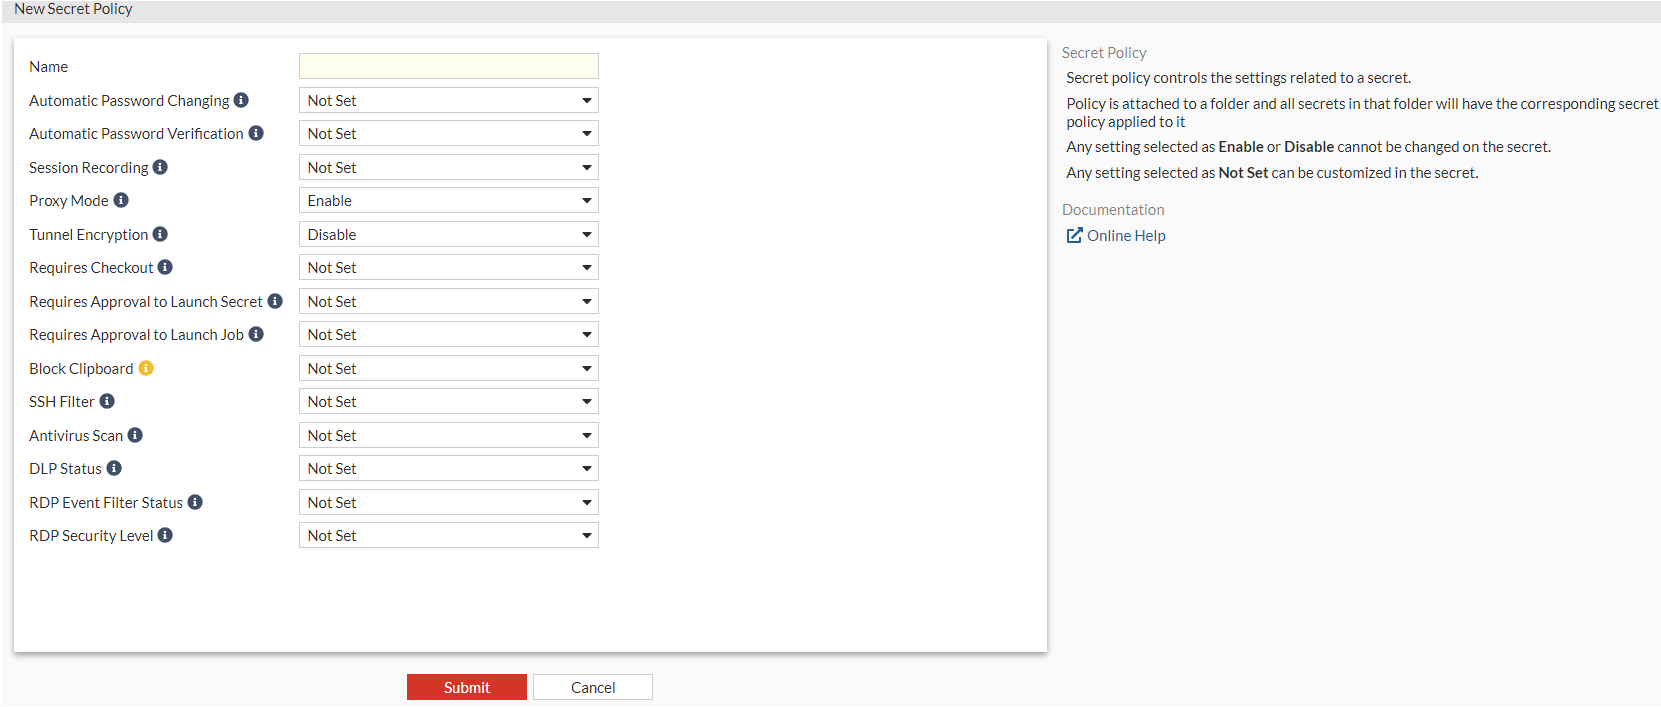The height and width of the screenshot is (707, 1661).
Task: Open RDP Security Level dropdown
Action: pos(449,535)
